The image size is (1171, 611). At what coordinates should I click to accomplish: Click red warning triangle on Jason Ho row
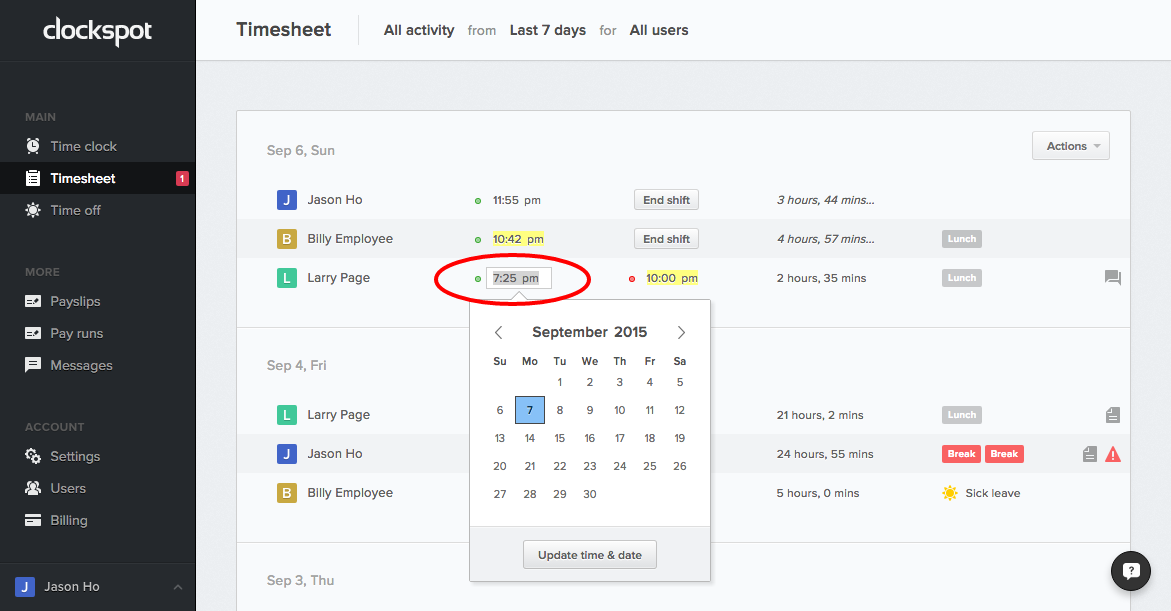click(1113, 453)
